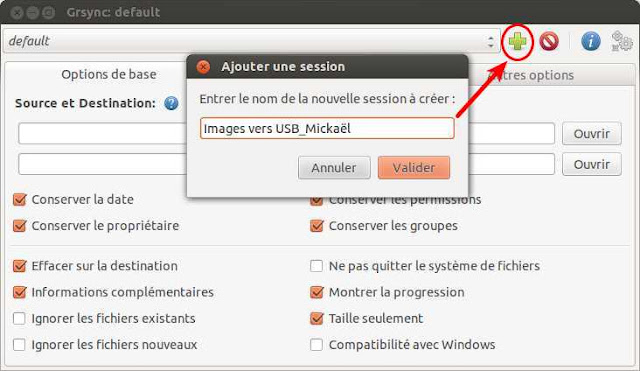Click the green plus add session icon

point(517,41)
